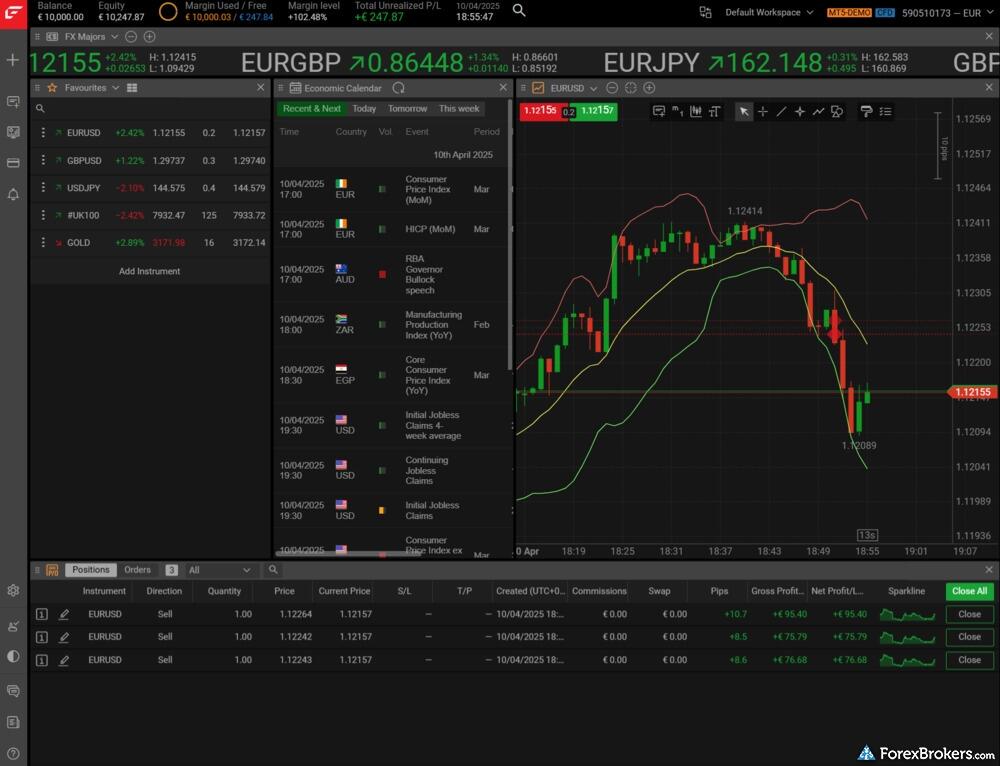Select the crosshair tool in chart toolbar
The image size is (1000, 766).
point(763,112)
